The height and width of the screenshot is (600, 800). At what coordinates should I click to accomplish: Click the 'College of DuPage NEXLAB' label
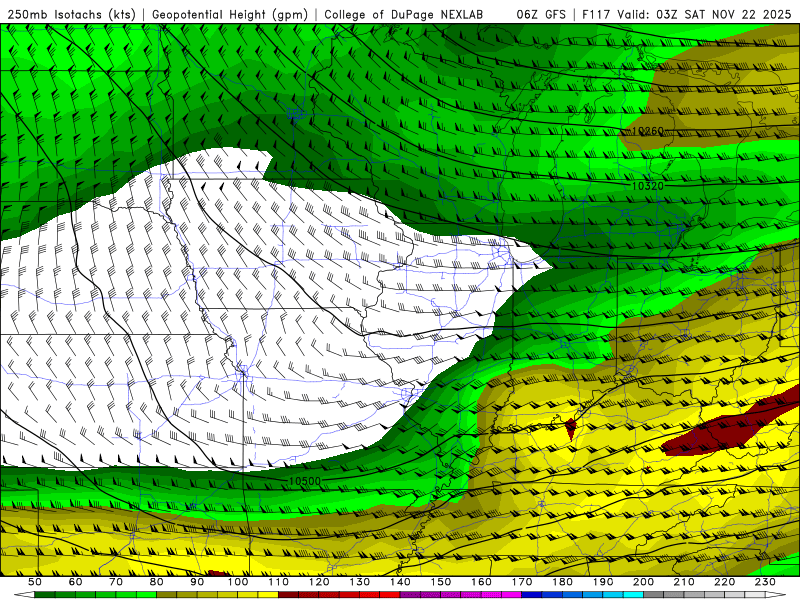pyautogui.click(x=404, y=15)
